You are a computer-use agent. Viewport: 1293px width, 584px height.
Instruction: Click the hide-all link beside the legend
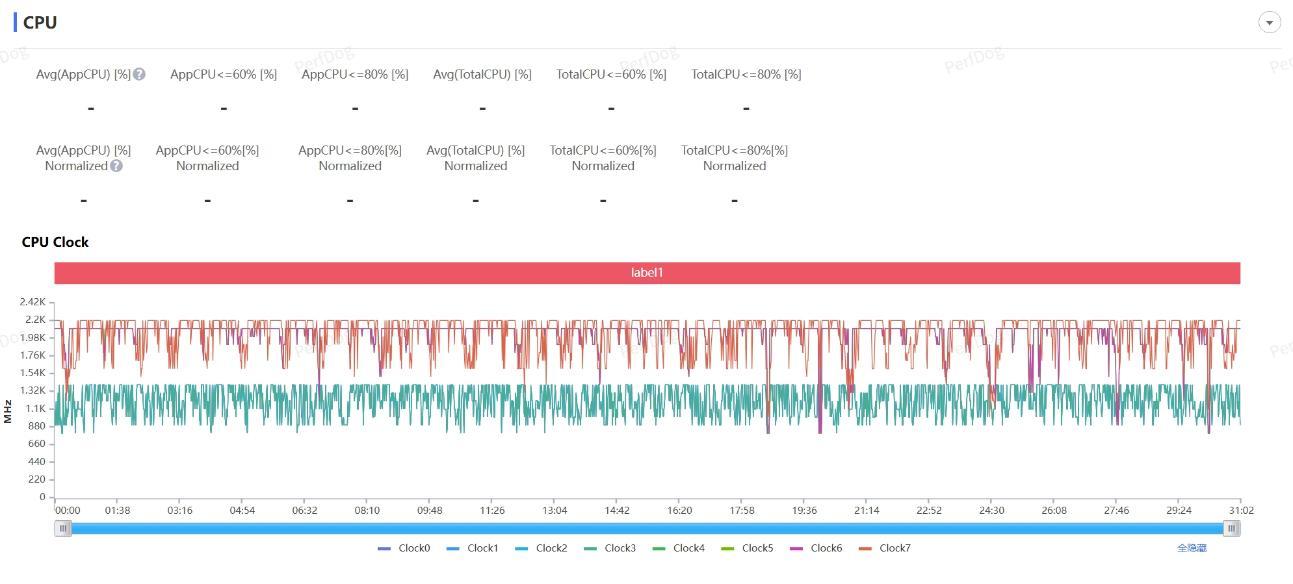[1191, 548]
